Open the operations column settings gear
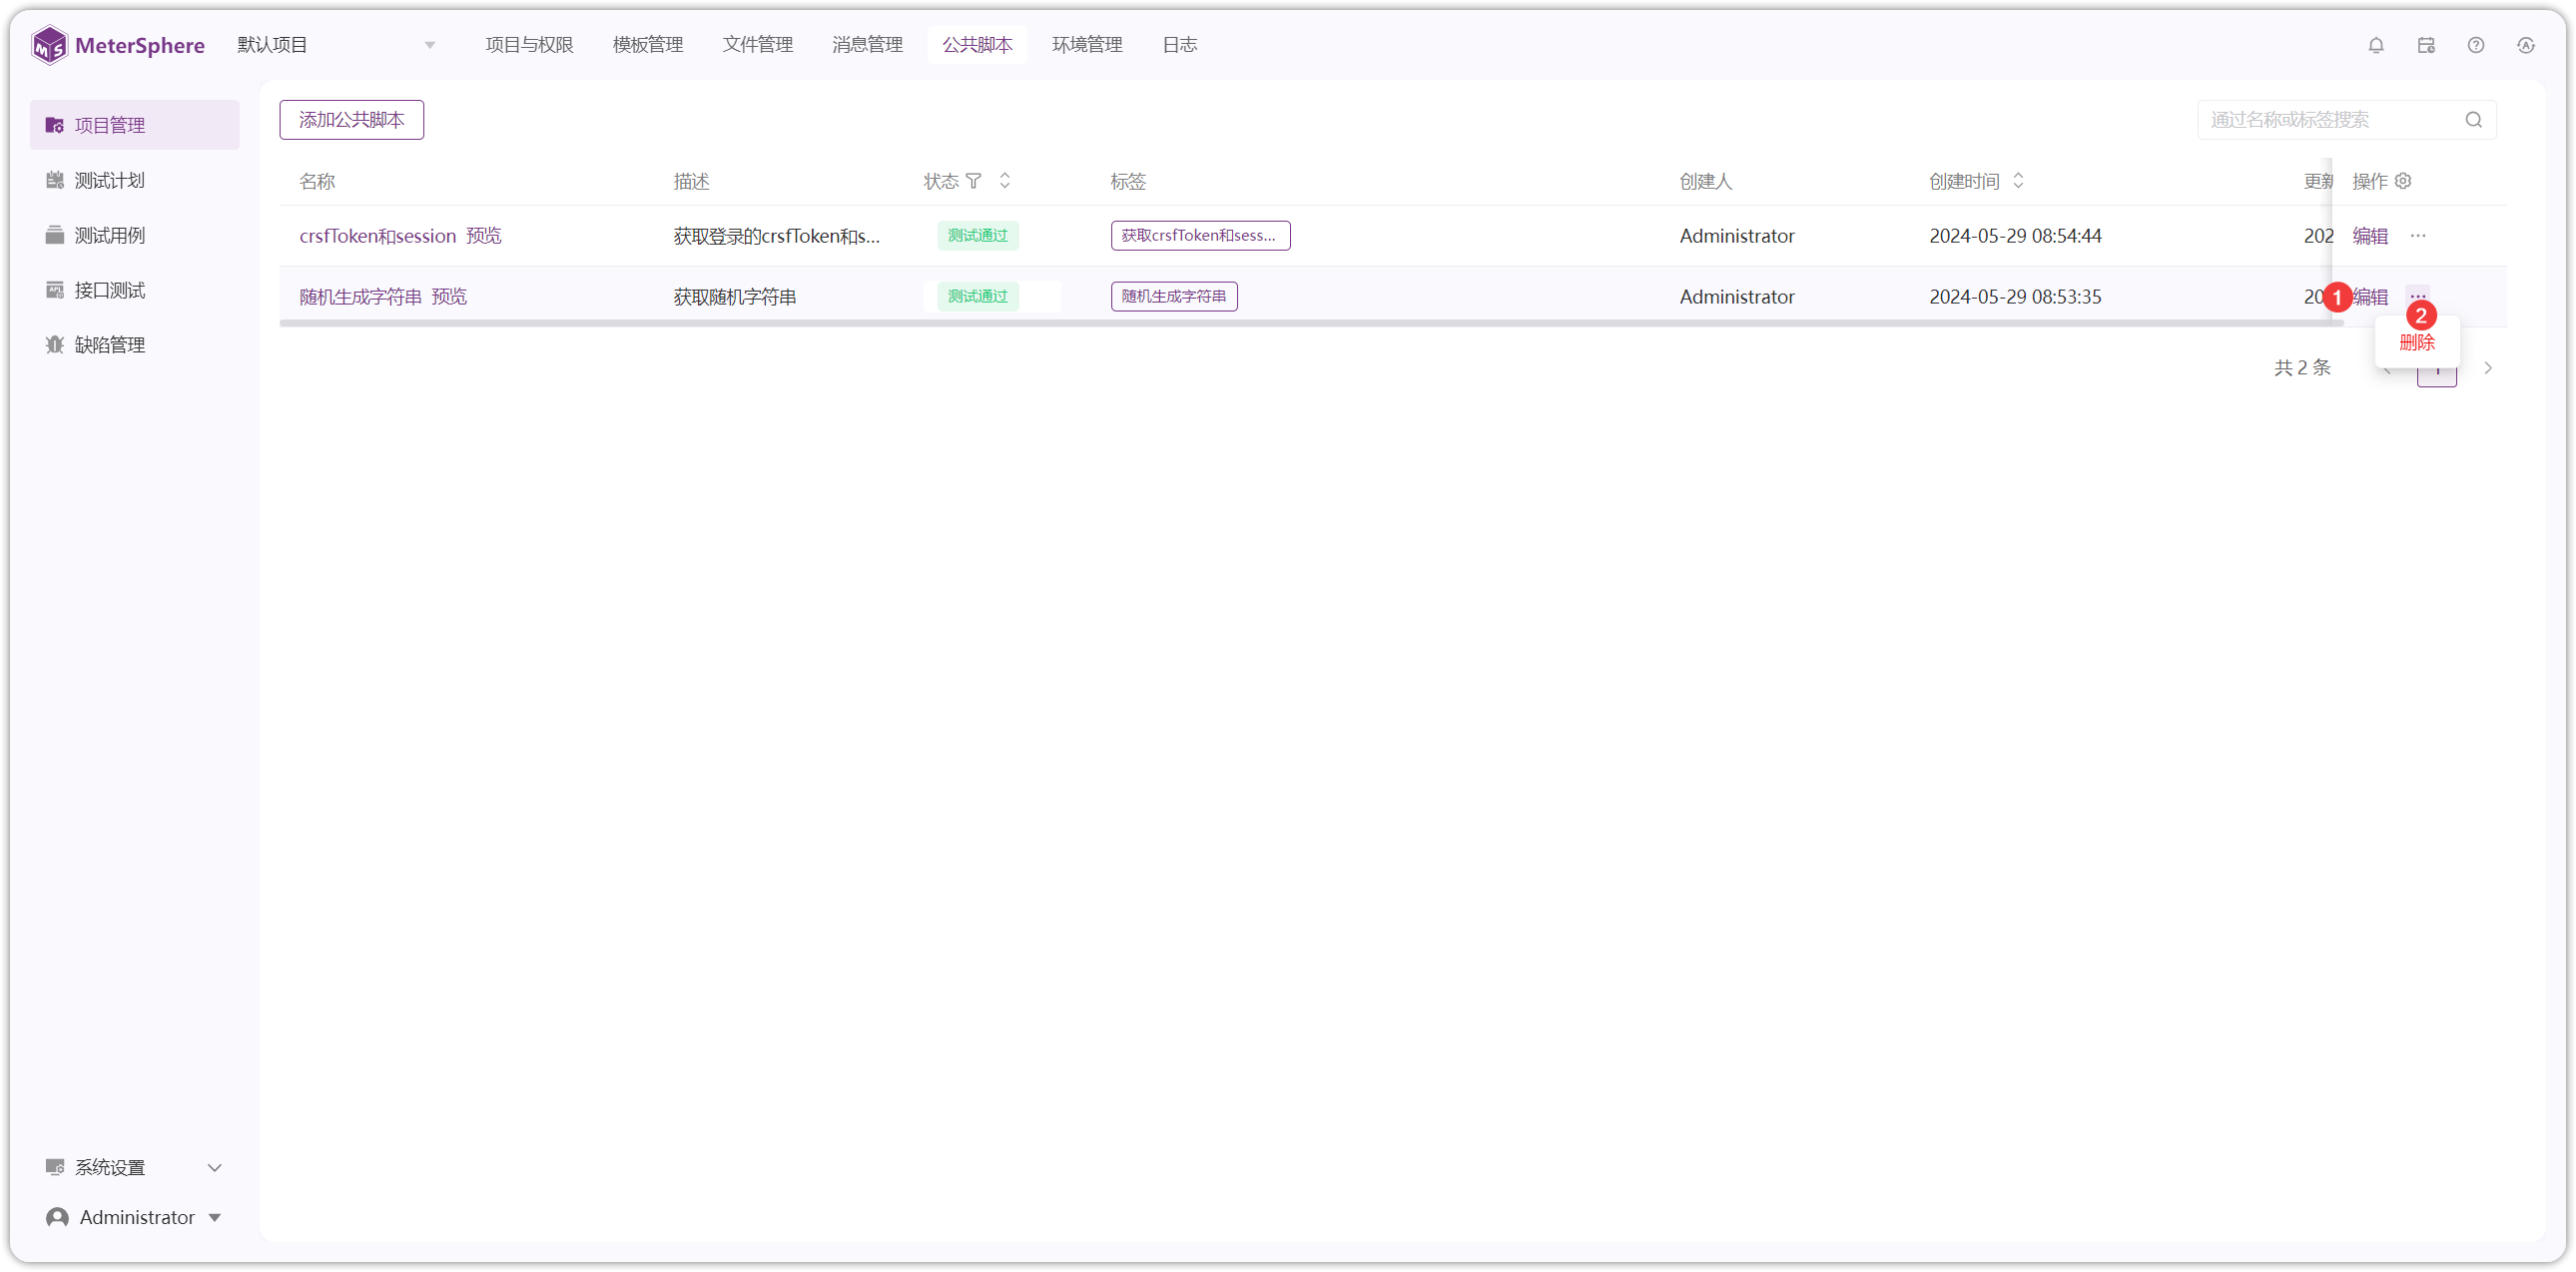The height and width of the screenshot is (1272, 2576). (2403, 181)
